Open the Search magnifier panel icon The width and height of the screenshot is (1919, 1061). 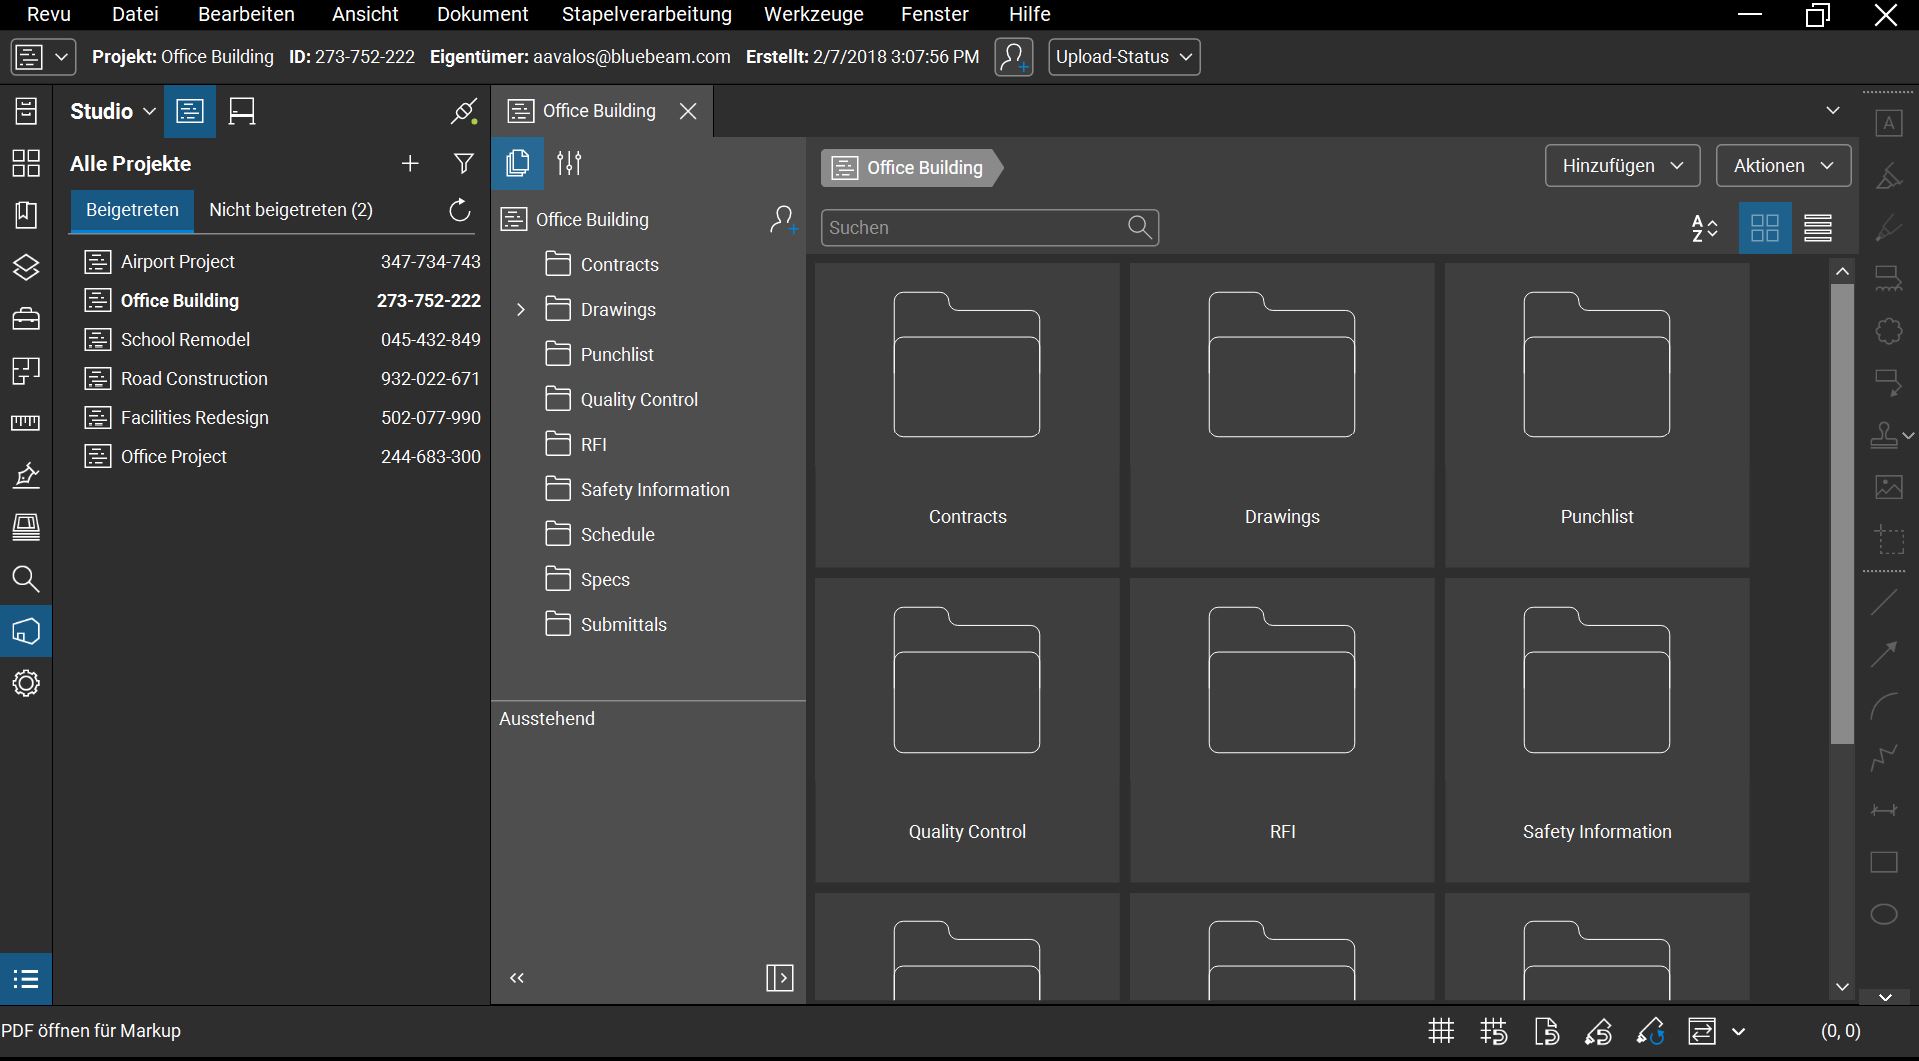click(x=26, y=579)
